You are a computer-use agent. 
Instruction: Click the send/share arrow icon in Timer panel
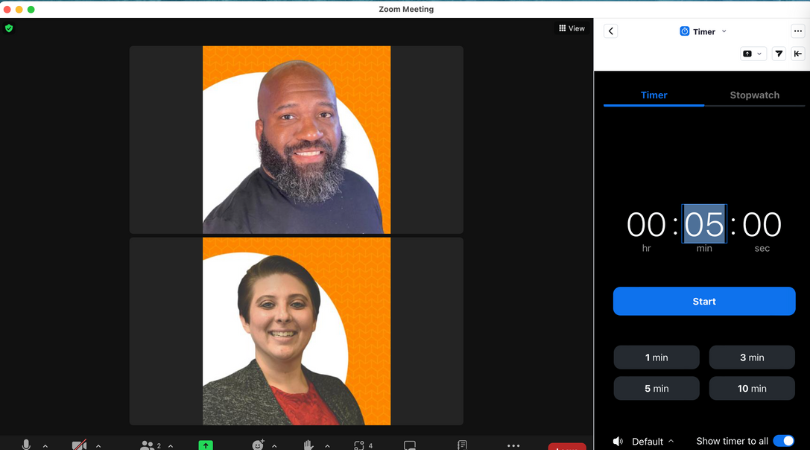[779, 54]
